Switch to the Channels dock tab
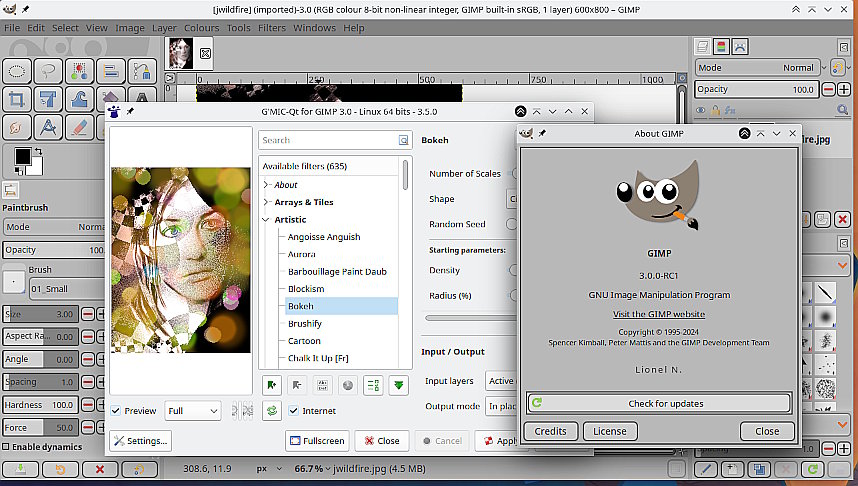 click(721, 47)
